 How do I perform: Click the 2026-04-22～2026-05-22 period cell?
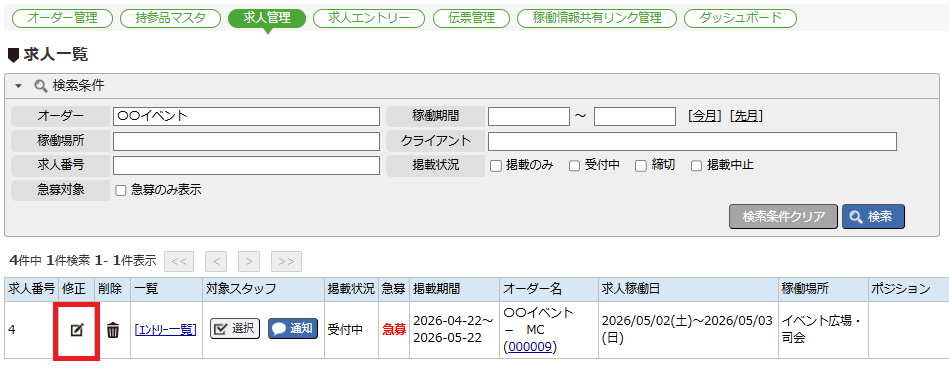[x=454, y=330]
